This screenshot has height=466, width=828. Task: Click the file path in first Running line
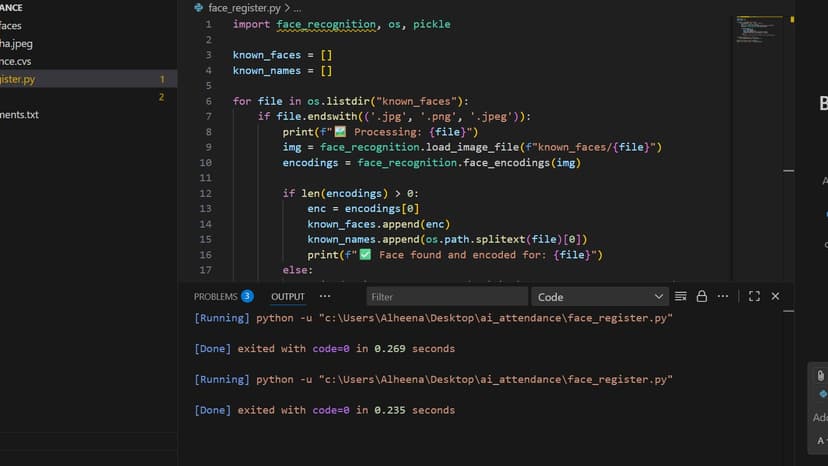click(495, 318)
